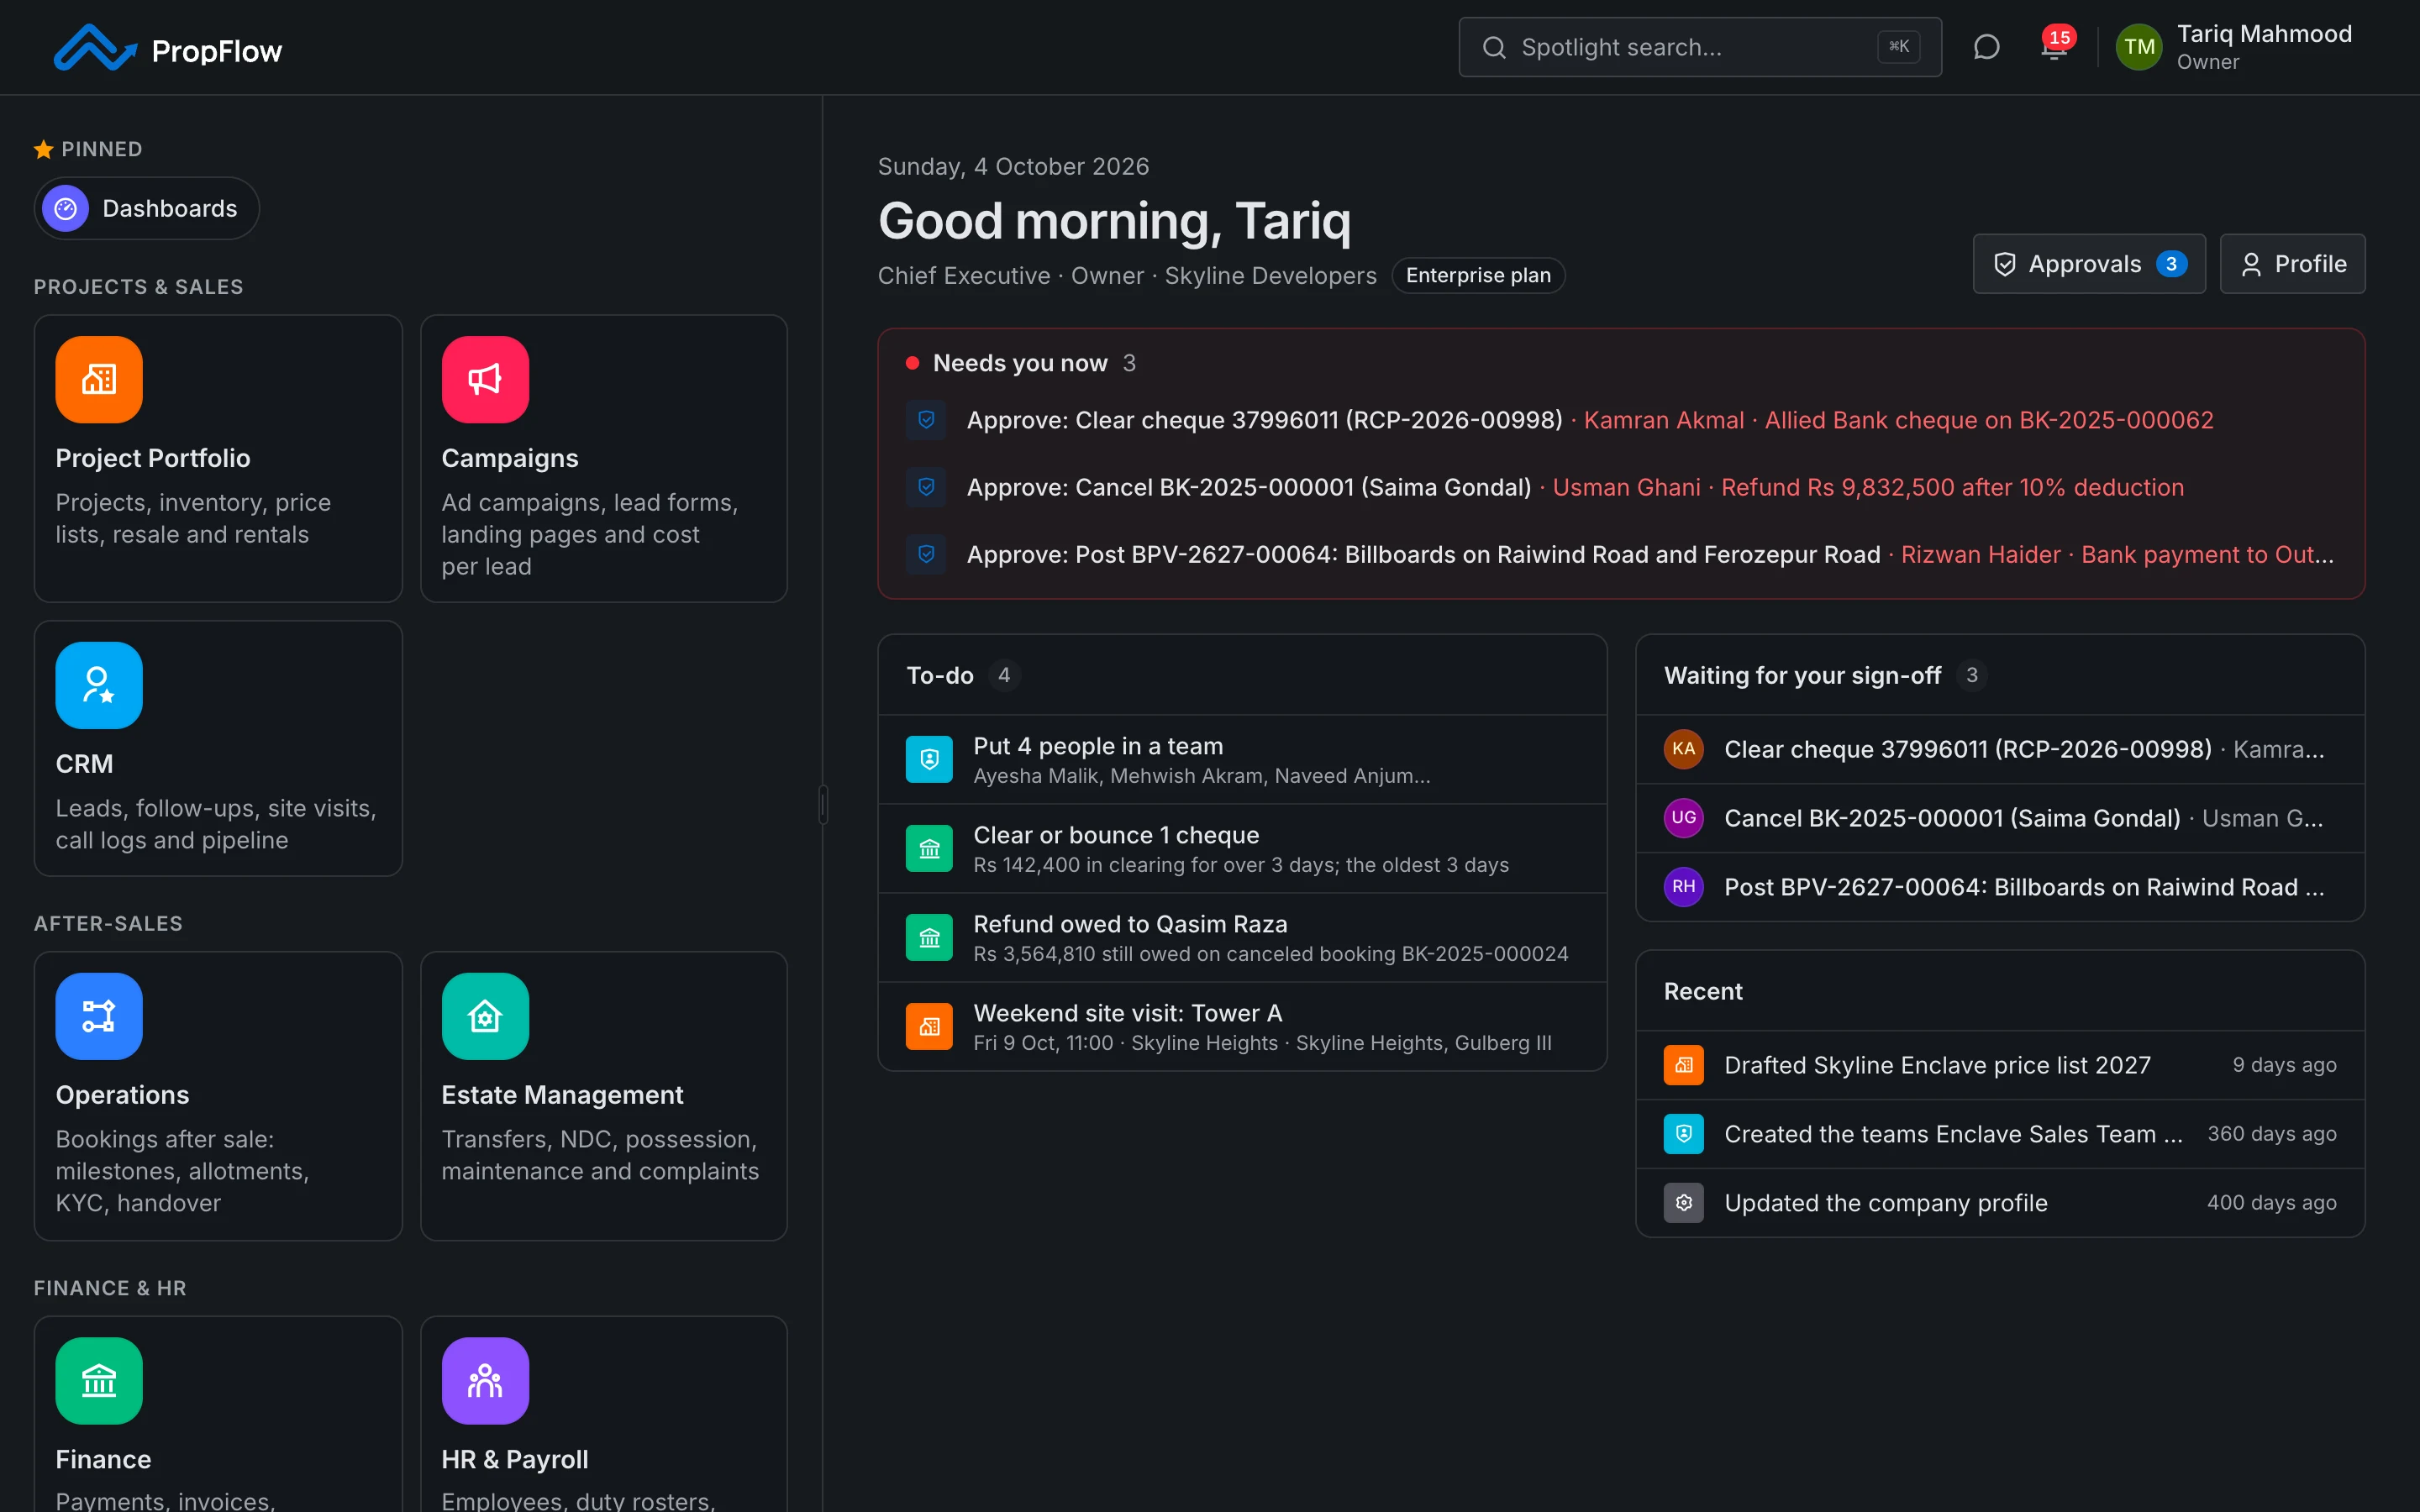Open the Estate Management module card

click(604, 1096)
